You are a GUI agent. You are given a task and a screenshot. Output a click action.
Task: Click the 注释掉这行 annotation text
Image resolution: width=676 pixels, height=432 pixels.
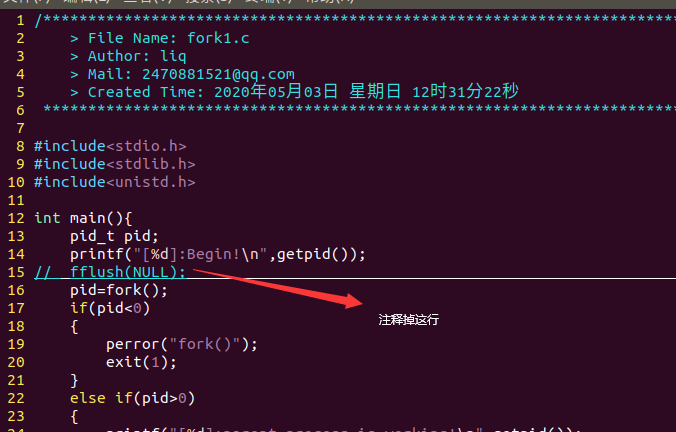(x=409, y=320)
